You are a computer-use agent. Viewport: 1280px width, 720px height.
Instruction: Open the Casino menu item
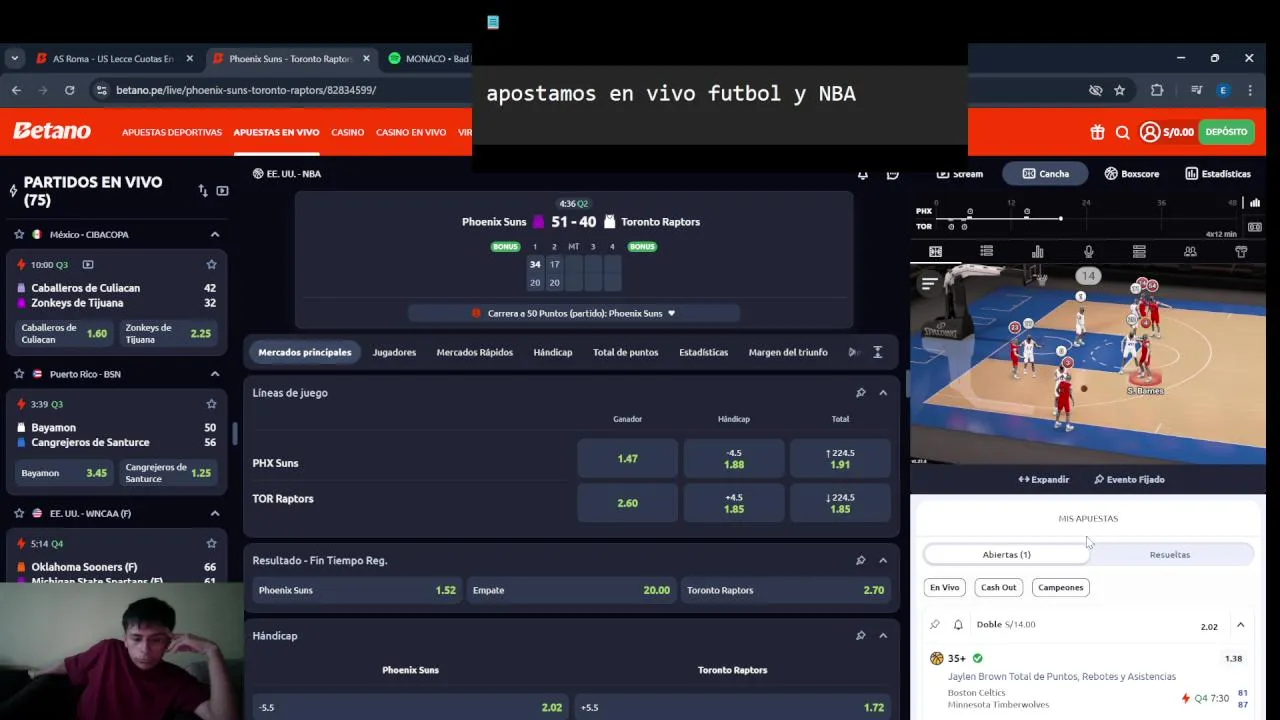348,132
